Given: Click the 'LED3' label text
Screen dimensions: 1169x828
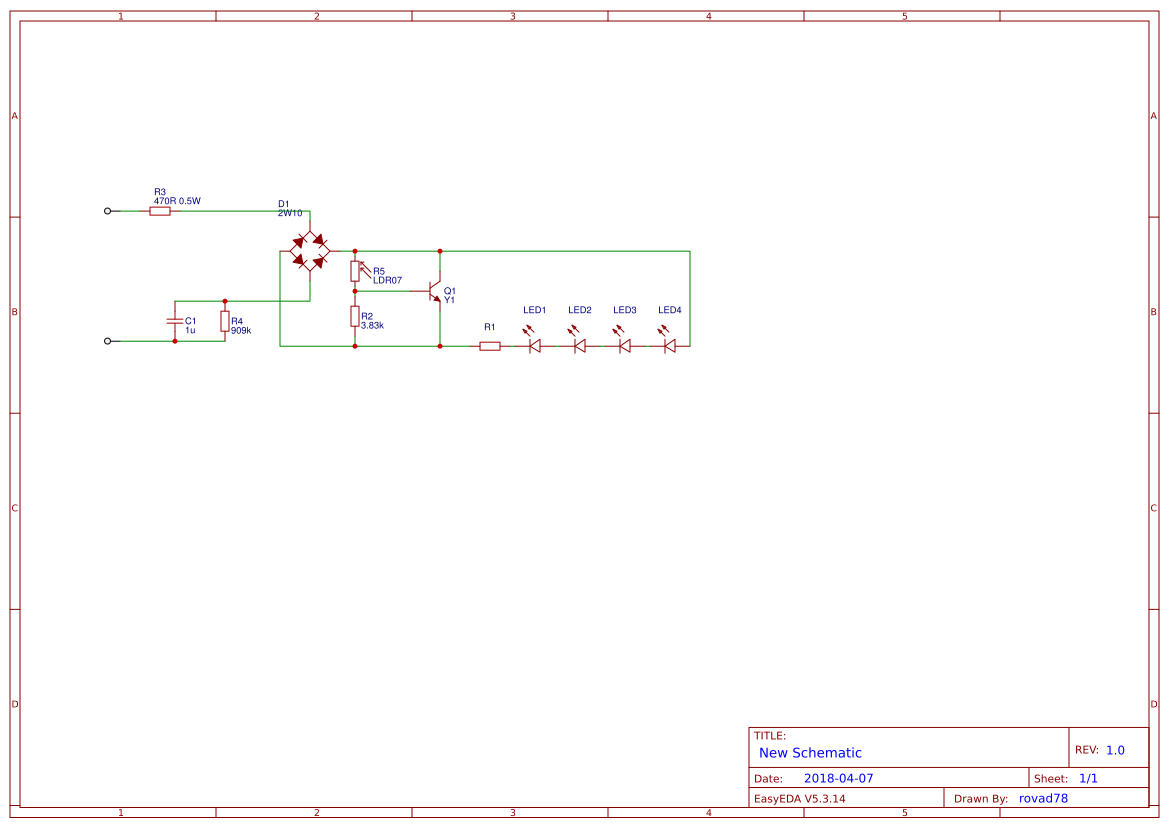Looking at the screenshot, I should click(x=625, y=310).
